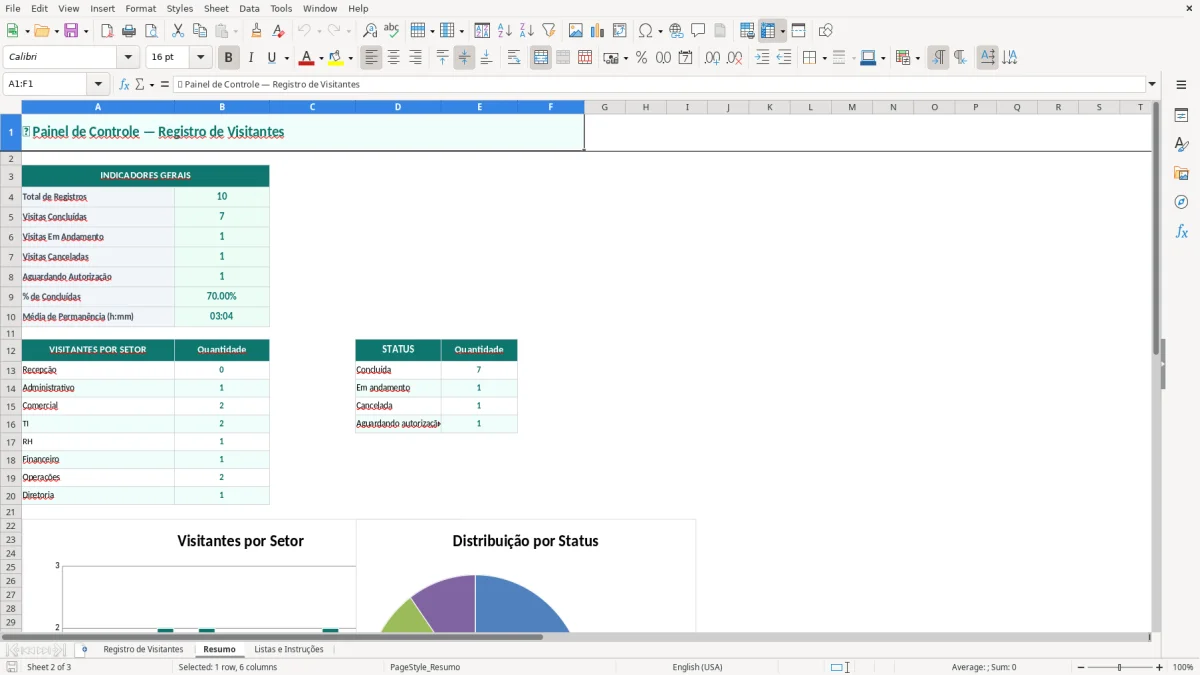The width and height of the screenshot is (1200, 675).
Task: Toggle Center Horizontally alignment
Action: point(394,58)
